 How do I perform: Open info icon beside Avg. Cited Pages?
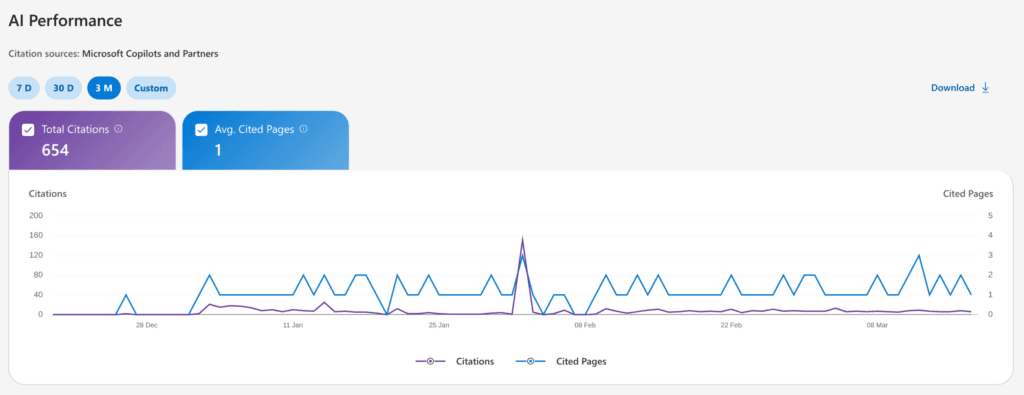(303, 129)
